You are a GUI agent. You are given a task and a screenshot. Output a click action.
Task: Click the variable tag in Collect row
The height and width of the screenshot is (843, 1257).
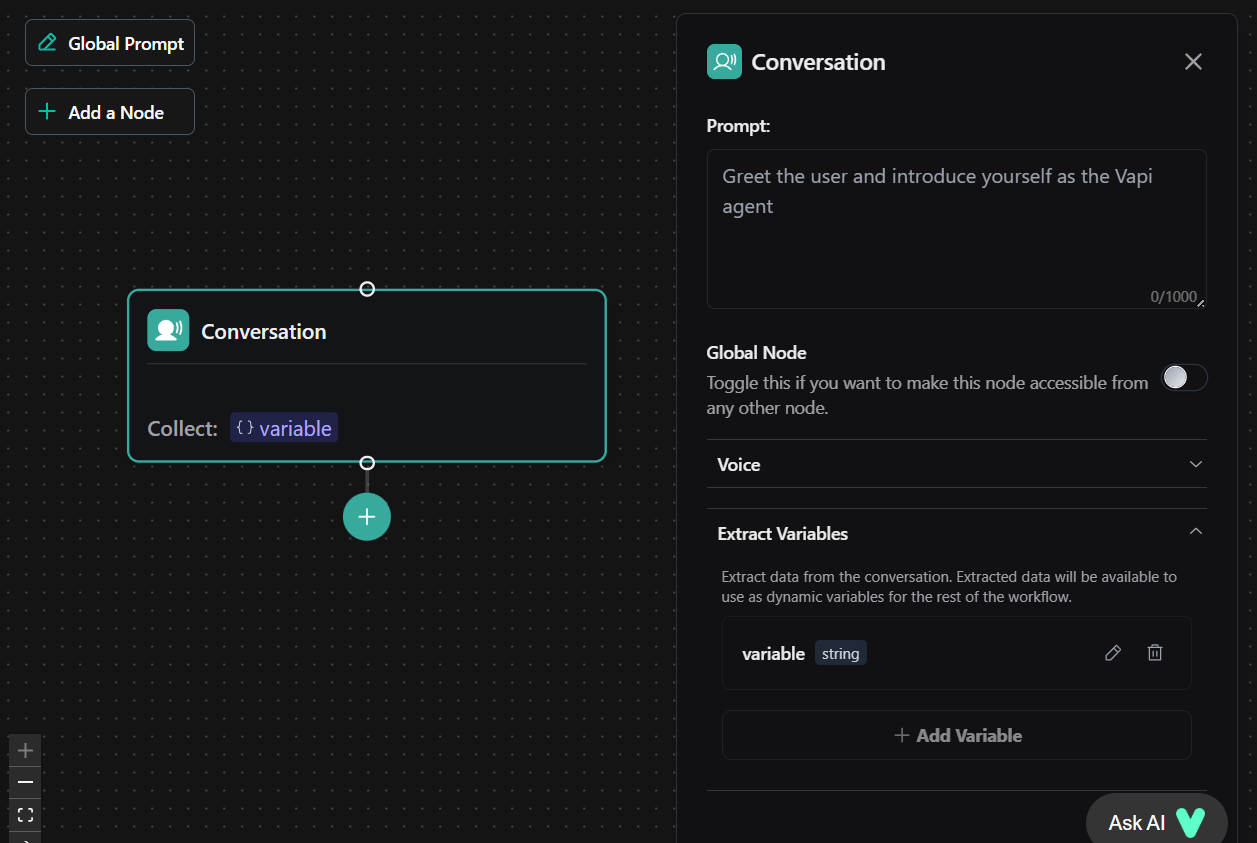[x=284, y=428]
